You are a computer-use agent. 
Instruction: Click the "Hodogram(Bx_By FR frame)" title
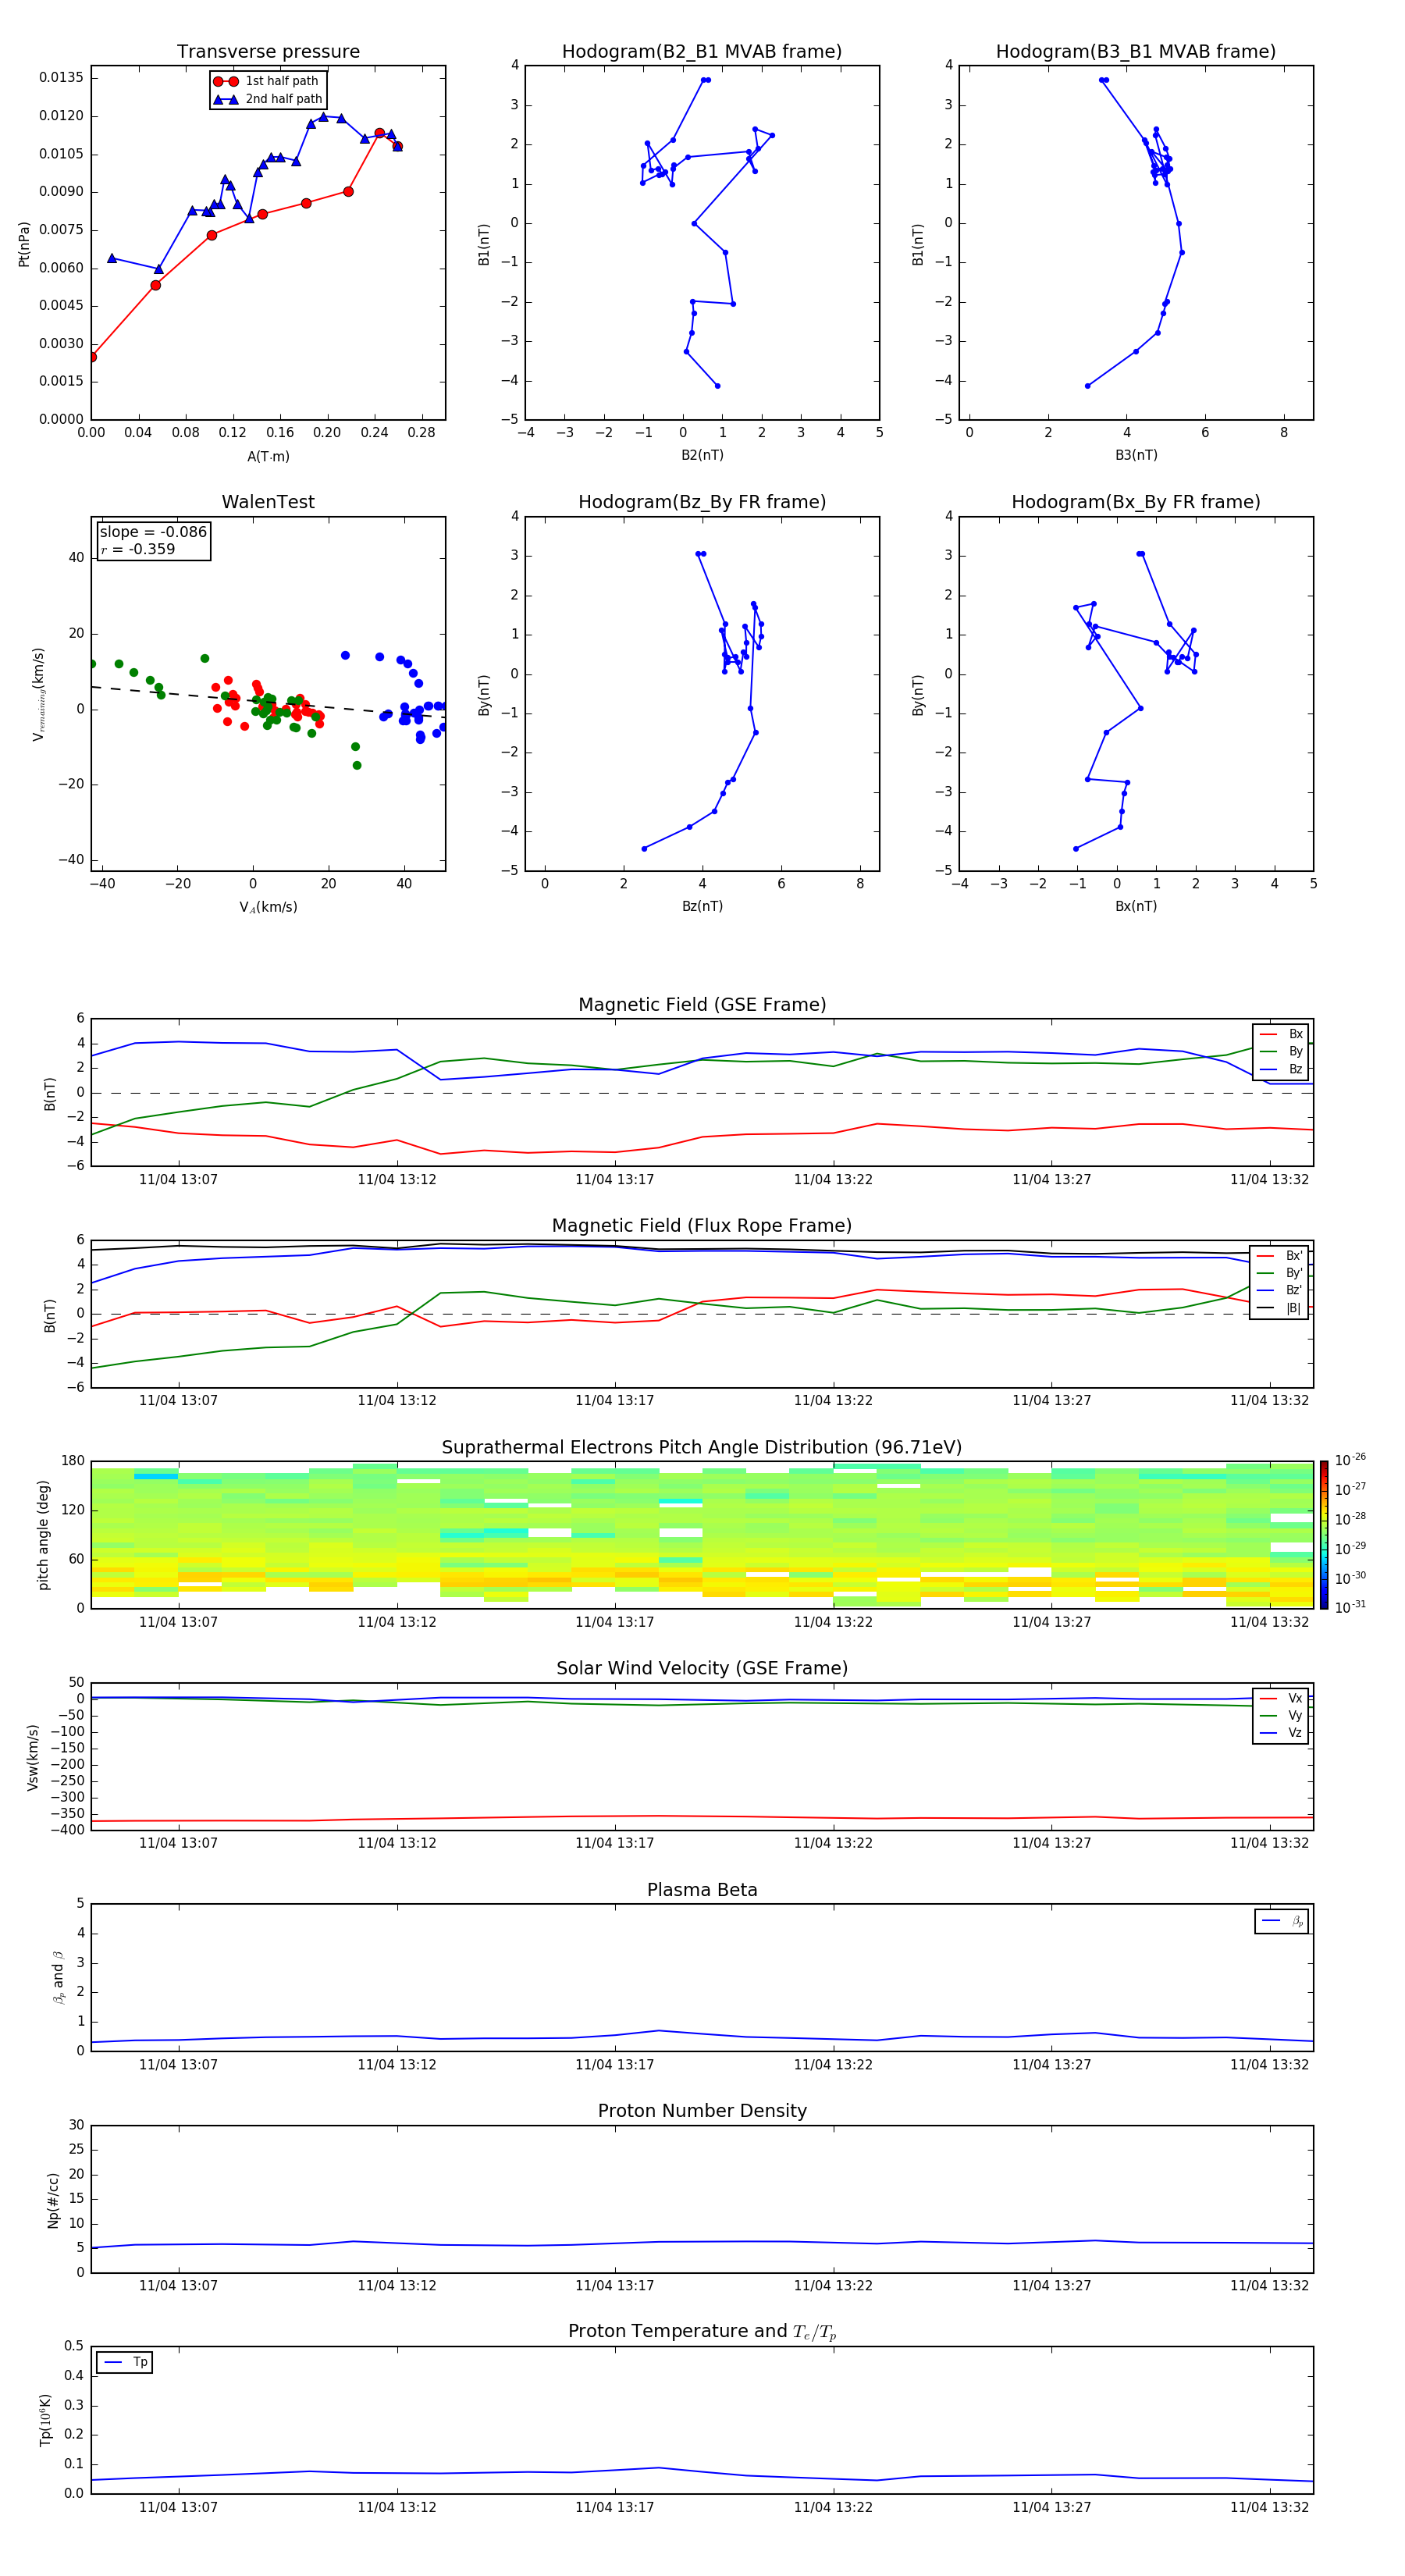[x=1136, y=502]
